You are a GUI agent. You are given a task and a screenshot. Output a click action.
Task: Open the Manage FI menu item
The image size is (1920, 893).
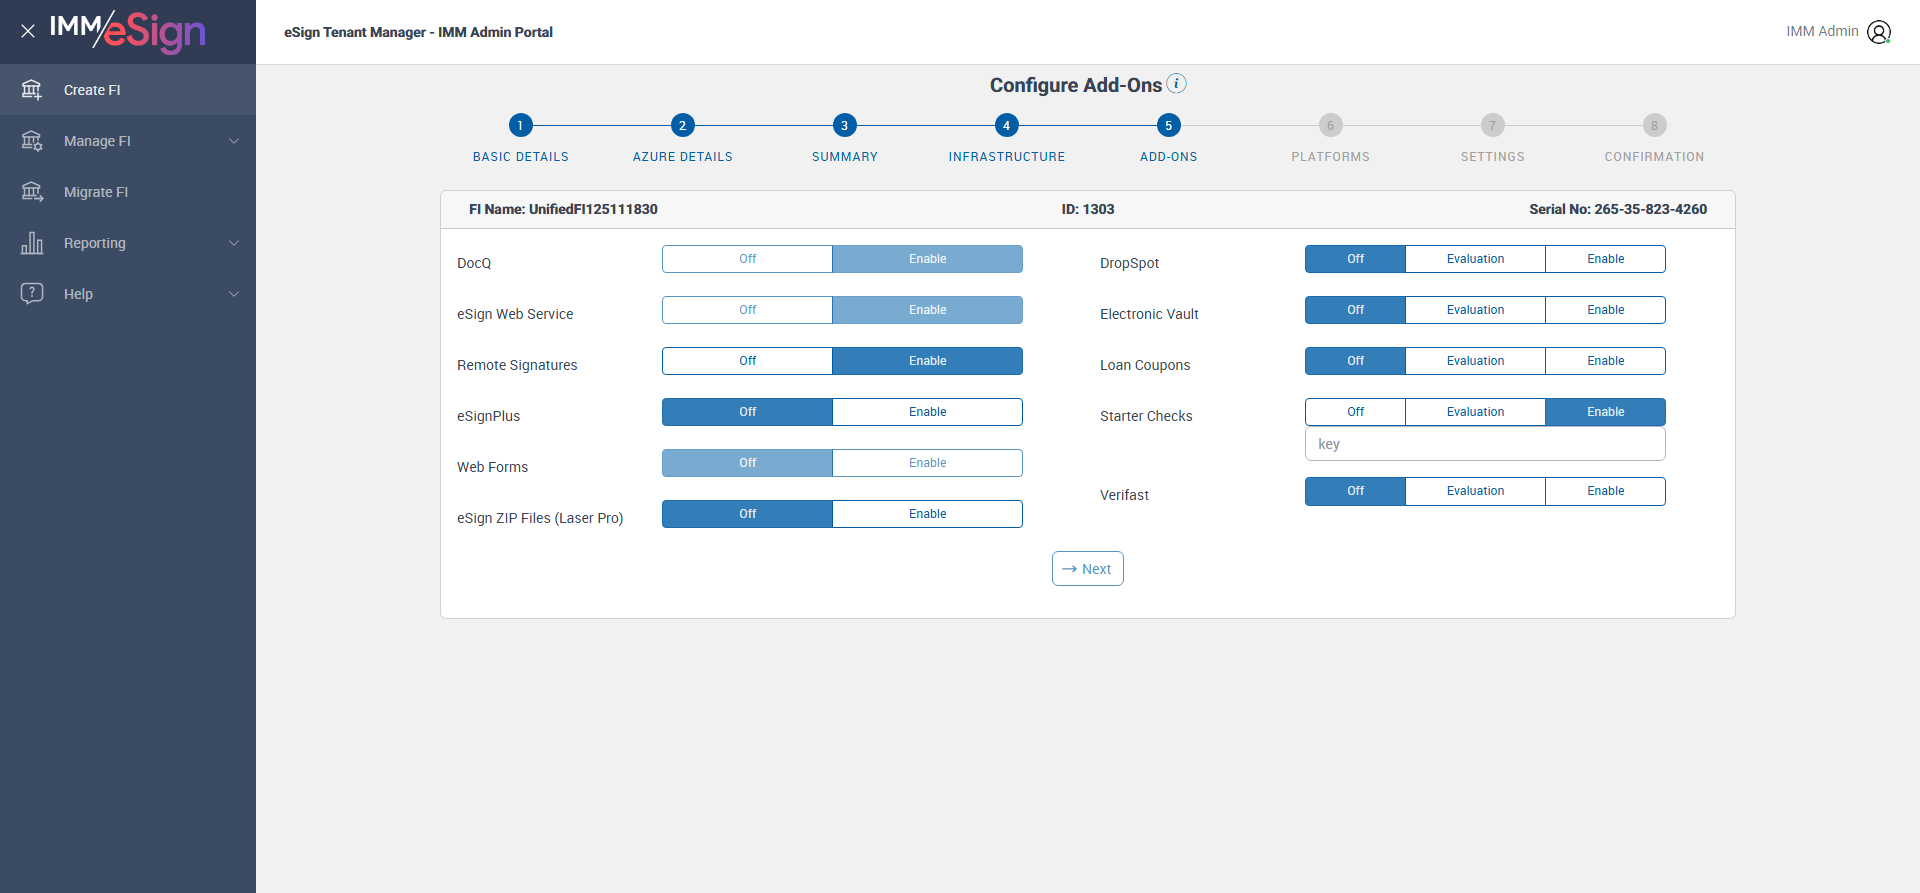pos(128,141)
